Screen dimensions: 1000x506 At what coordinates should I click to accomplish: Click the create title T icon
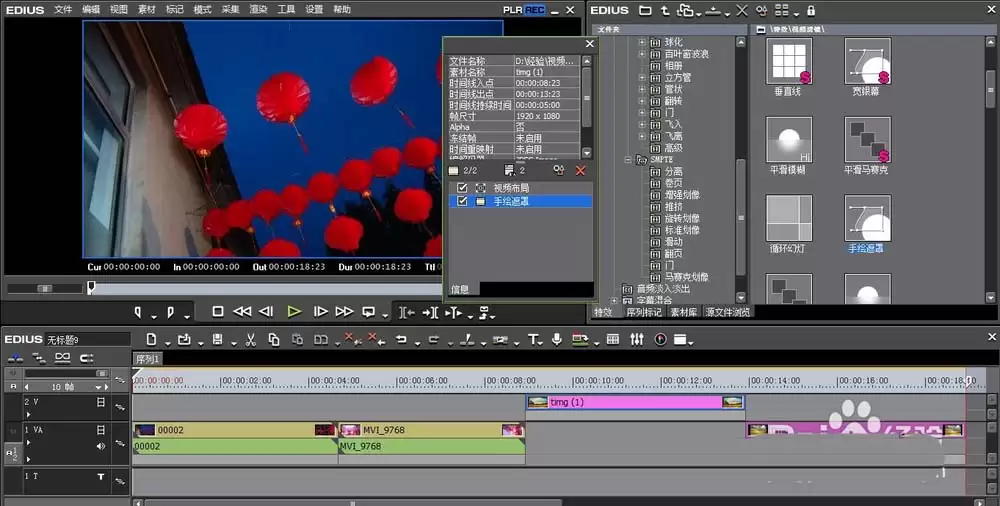pos(533,340)
